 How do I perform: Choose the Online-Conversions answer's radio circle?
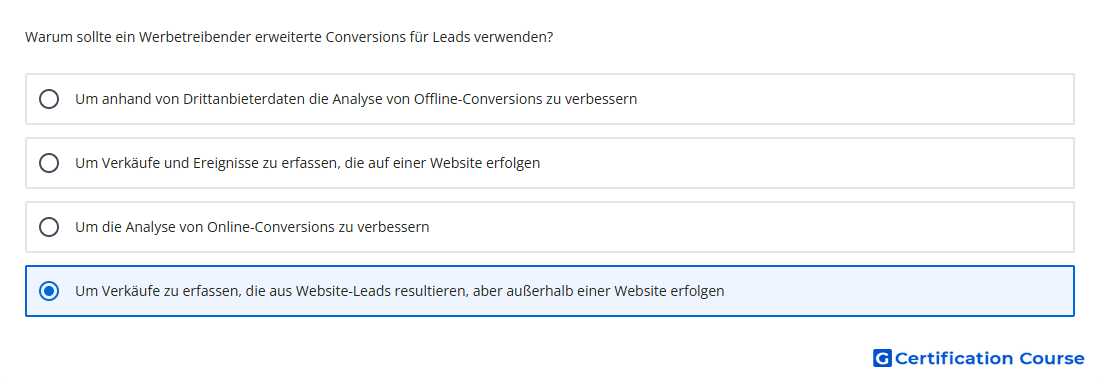tap(49, 227)
